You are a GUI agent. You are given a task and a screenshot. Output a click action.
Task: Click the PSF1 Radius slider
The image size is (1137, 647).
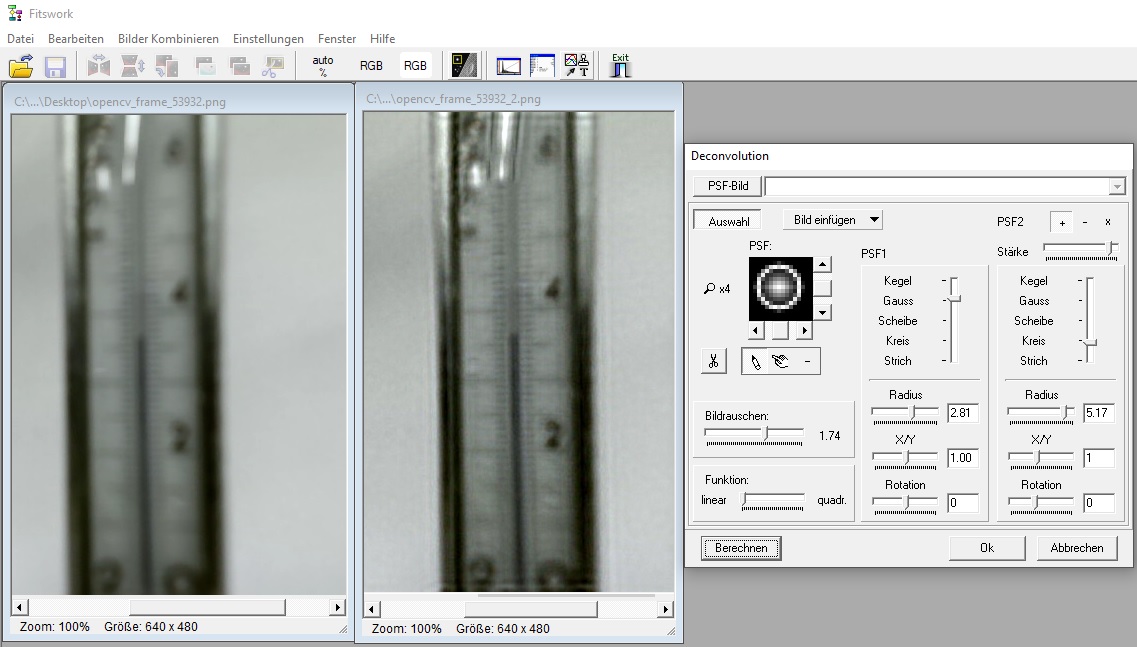(906, 413)
